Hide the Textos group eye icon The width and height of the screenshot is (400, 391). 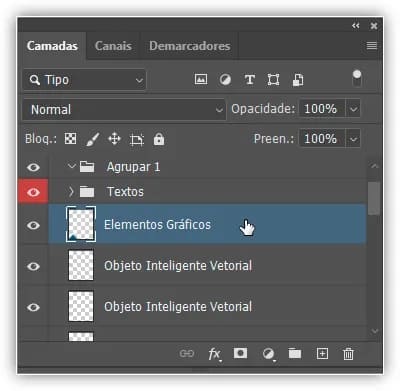pyautogui.click(x=33, y=192)
